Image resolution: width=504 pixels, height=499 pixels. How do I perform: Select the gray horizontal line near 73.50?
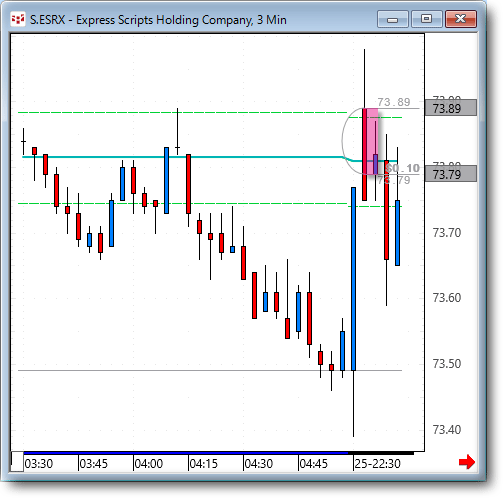tap(210, 370)
